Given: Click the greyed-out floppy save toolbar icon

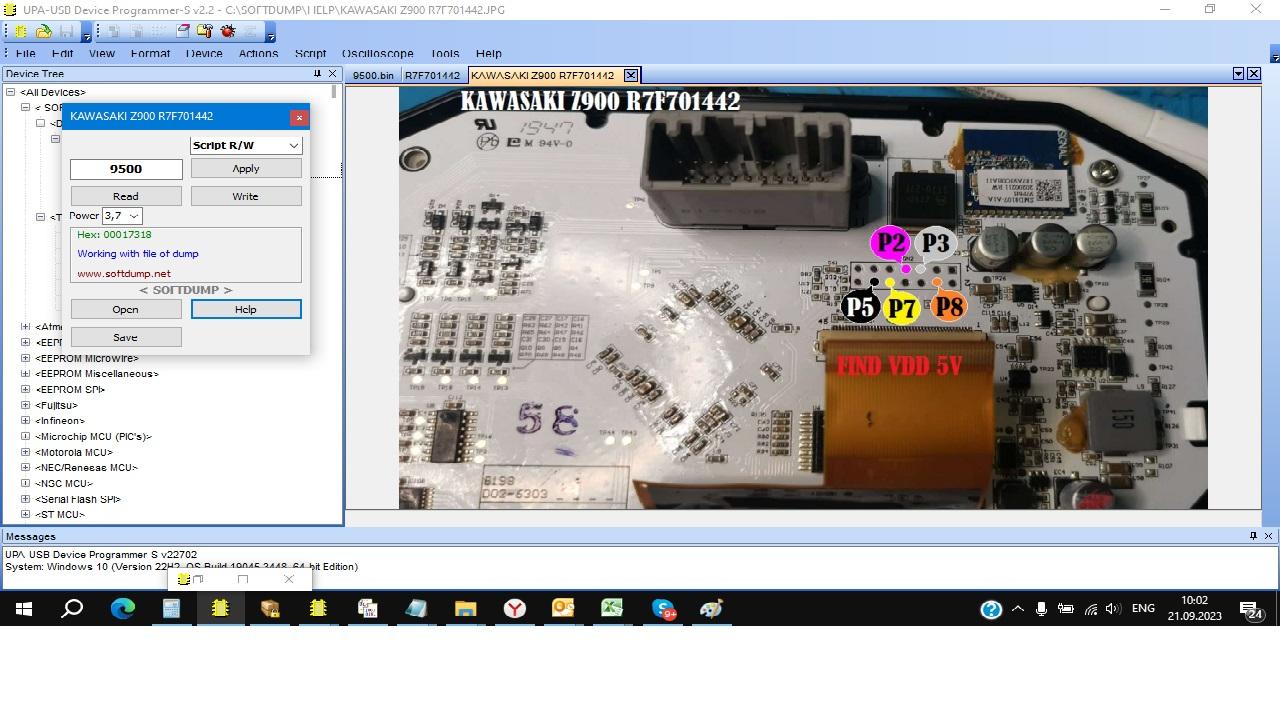Looking at the screenshot, I should 66,32.
